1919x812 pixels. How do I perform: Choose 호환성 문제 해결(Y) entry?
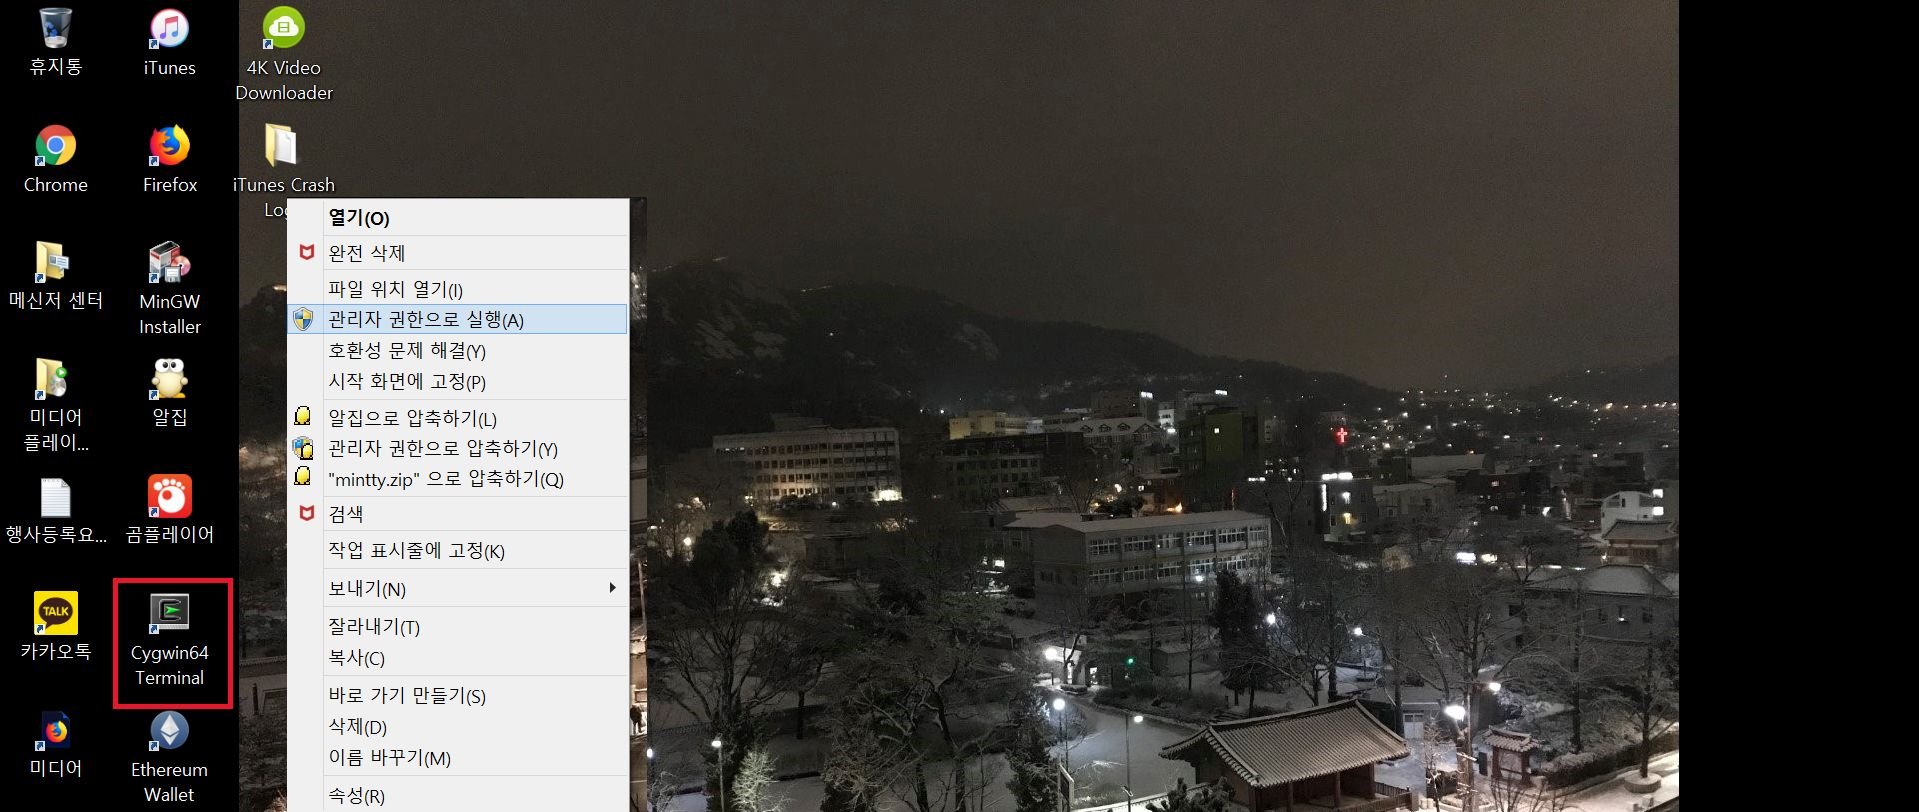pyautogui.click(x=458, y=351)
